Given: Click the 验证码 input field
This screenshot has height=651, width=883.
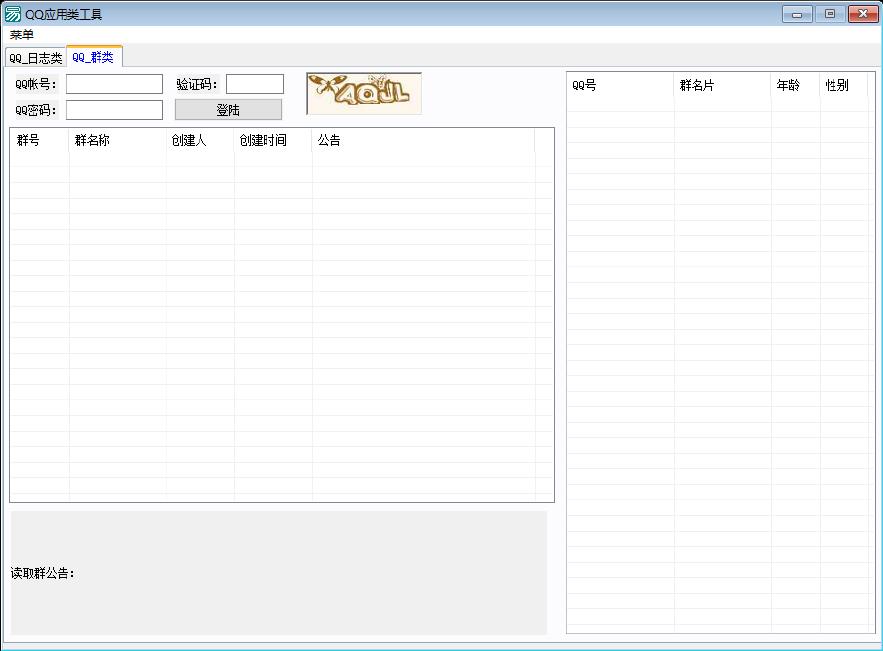Looking at the screenshot, I should click(255, 84).
